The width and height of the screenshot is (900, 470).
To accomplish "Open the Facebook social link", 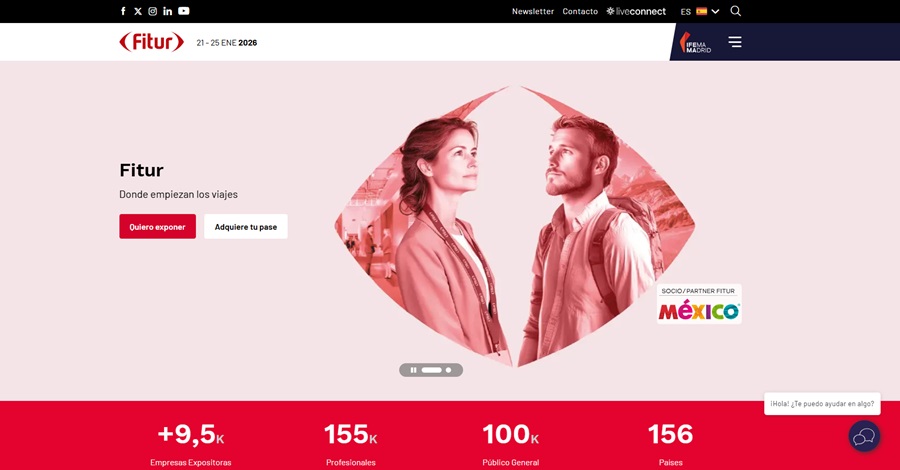I will point(123,11).
